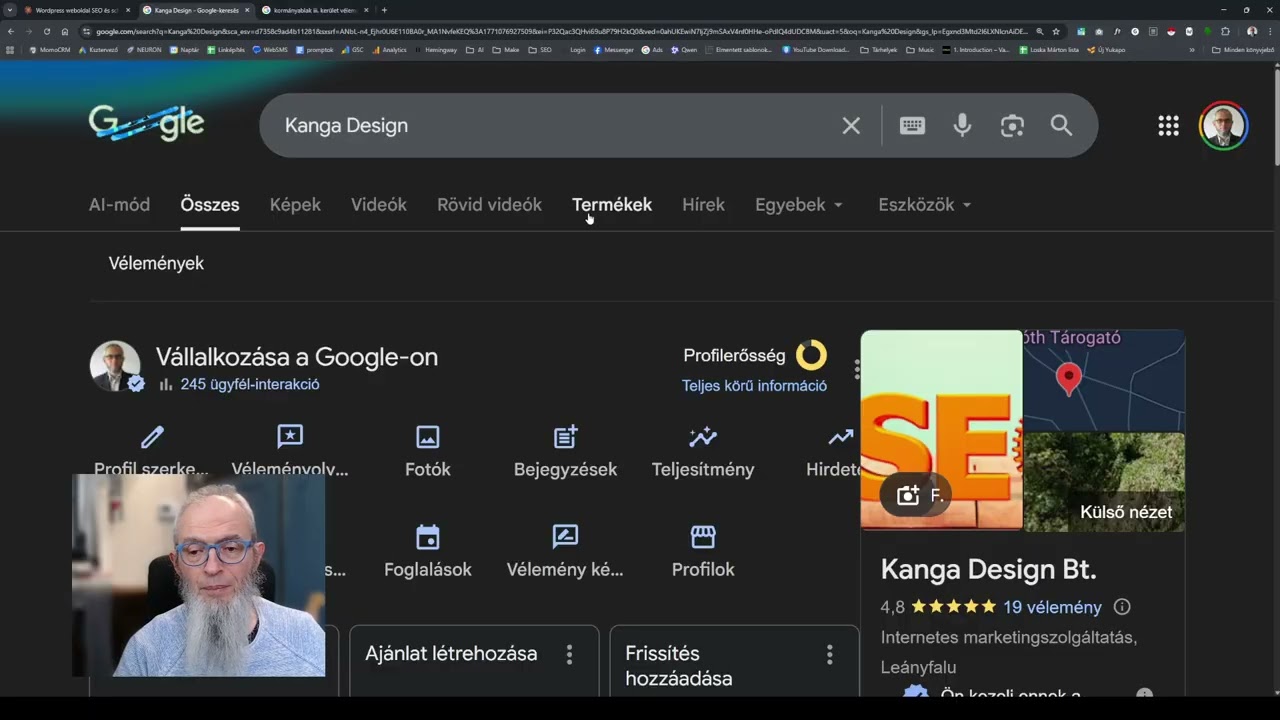
Task: Open the Minden könyvjelző folder
Action: 1243,49
